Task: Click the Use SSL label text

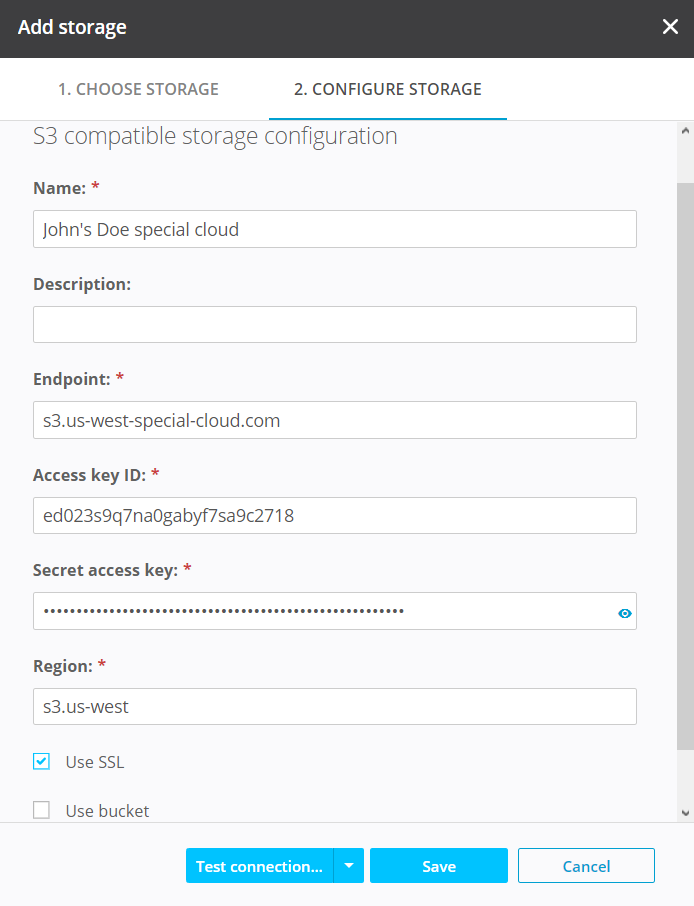Action: pyautogui.click(x=95, y=762)
